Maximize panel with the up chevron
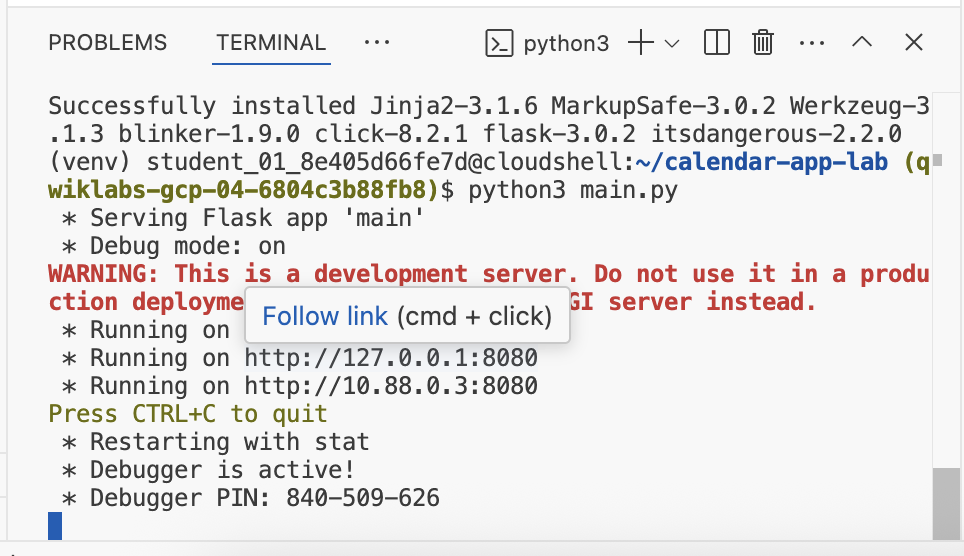 pyautogui.click(x=862, y=43)
